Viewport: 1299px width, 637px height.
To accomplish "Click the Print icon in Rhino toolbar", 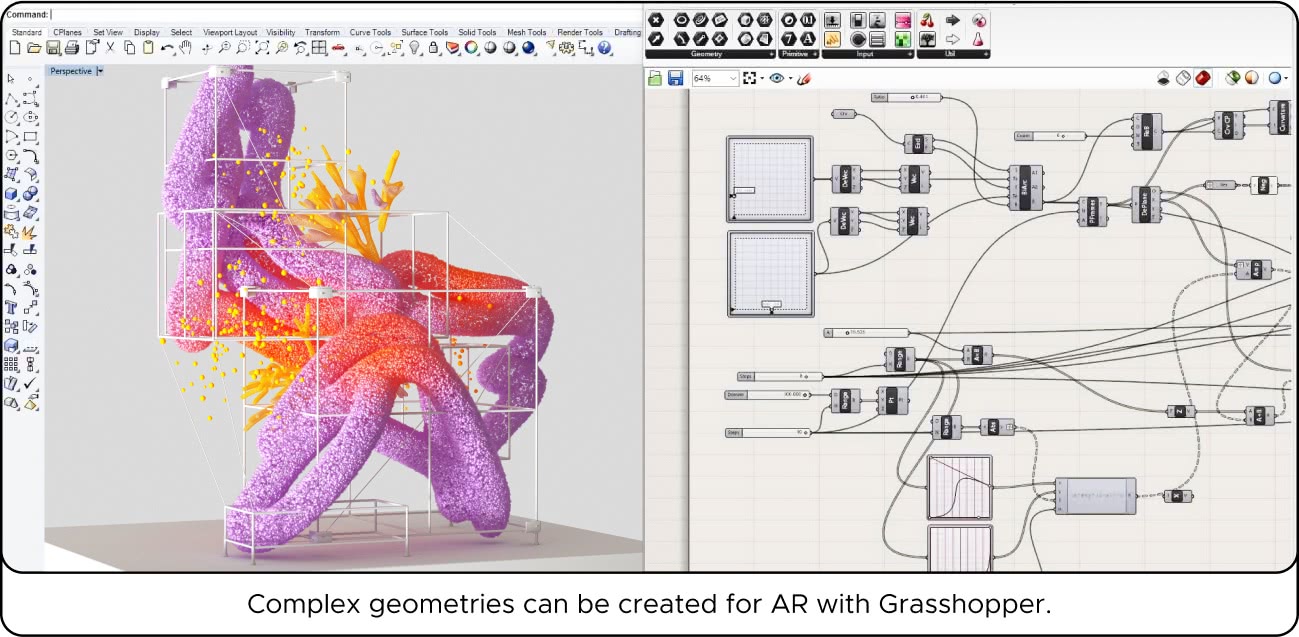I will (71, 48).
